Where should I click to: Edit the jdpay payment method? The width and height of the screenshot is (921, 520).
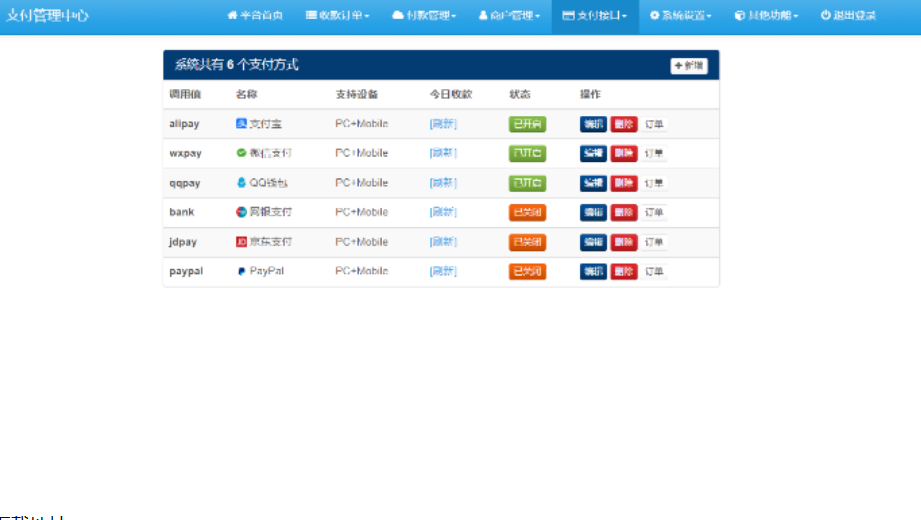593,242
